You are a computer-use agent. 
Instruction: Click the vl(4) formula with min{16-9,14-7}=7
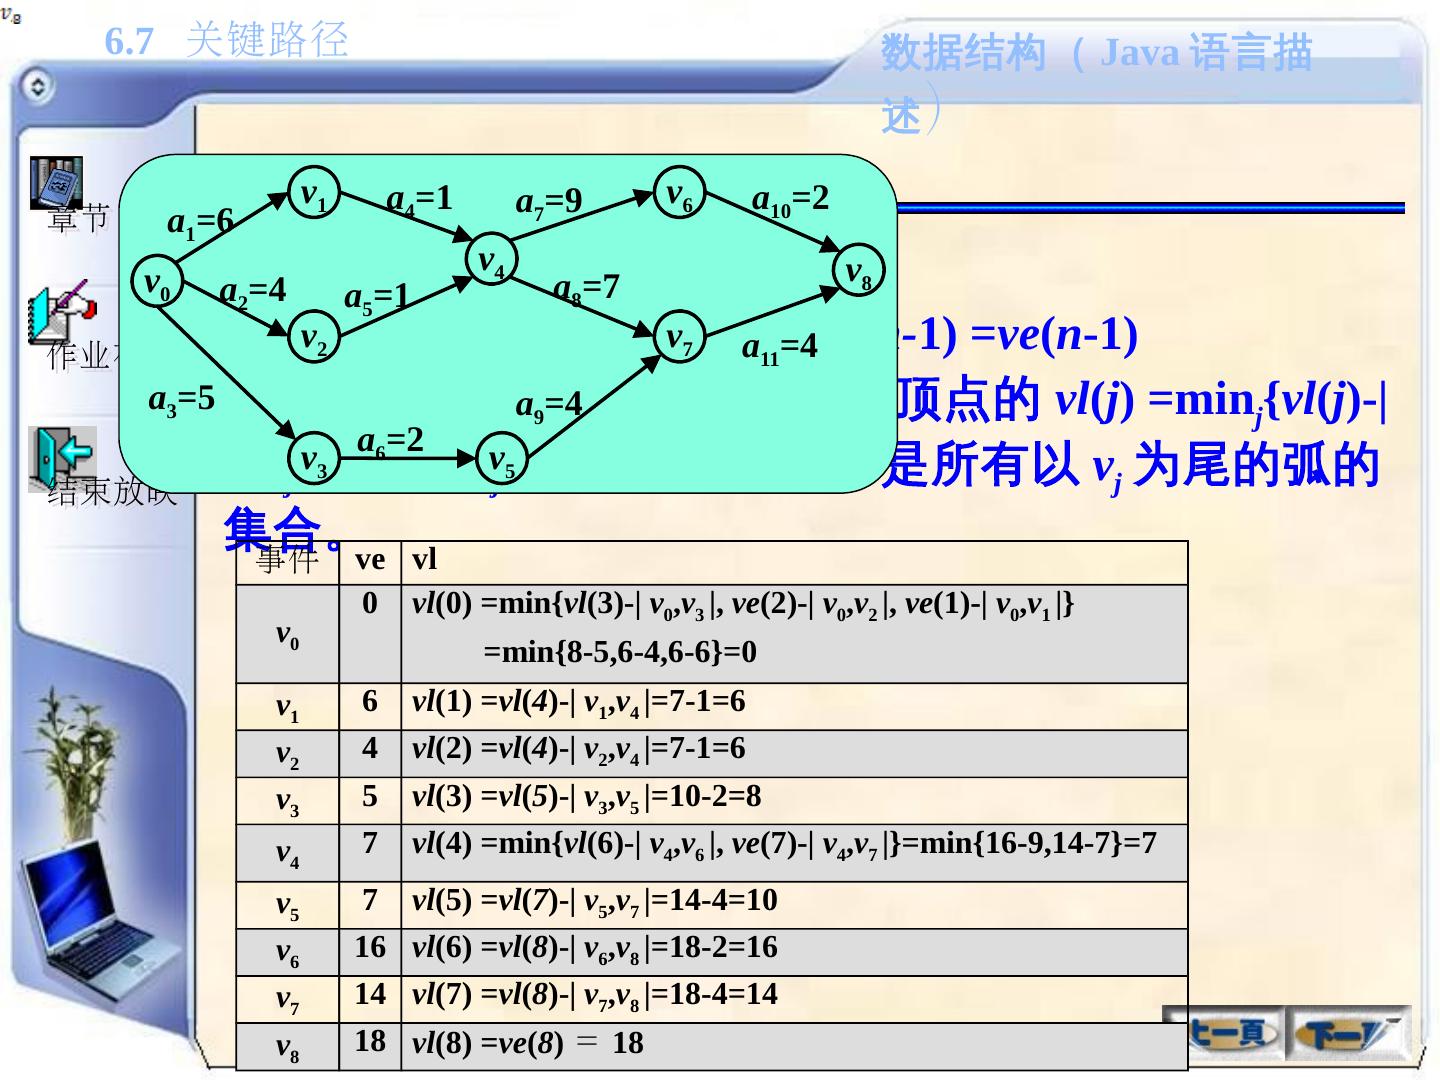[784, 845]
